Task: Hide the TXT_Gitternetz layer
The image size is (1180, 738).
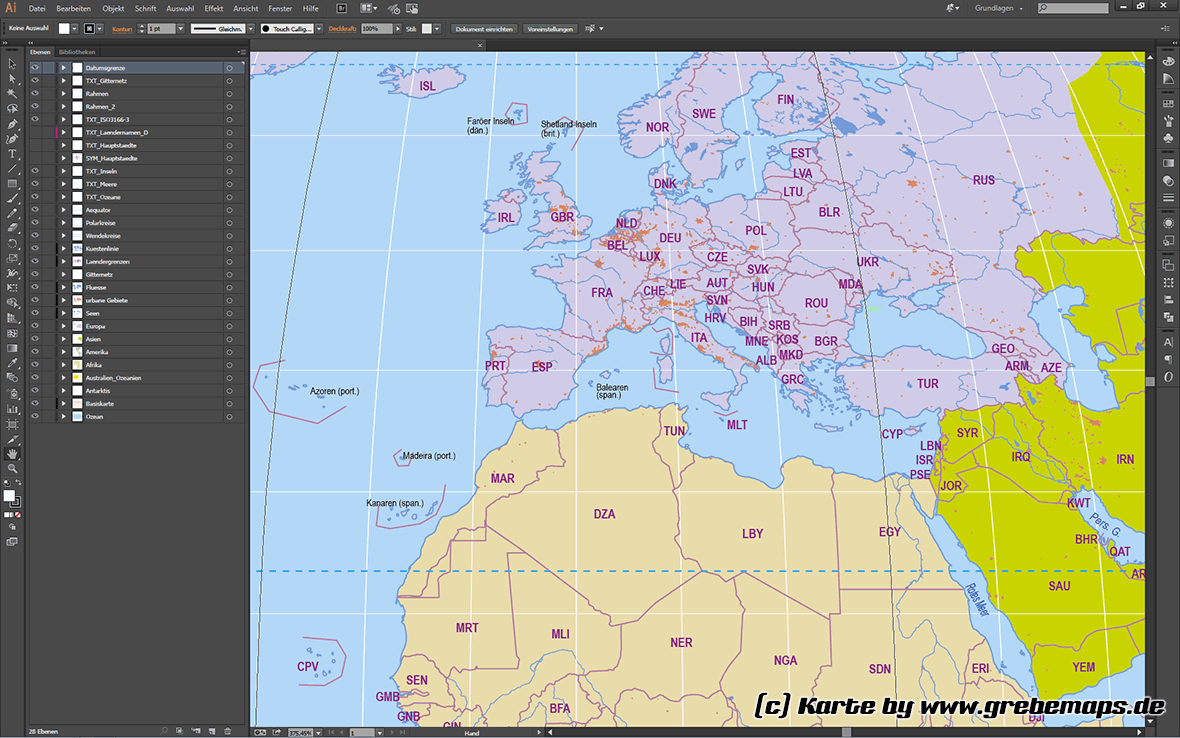Action: 35,80
